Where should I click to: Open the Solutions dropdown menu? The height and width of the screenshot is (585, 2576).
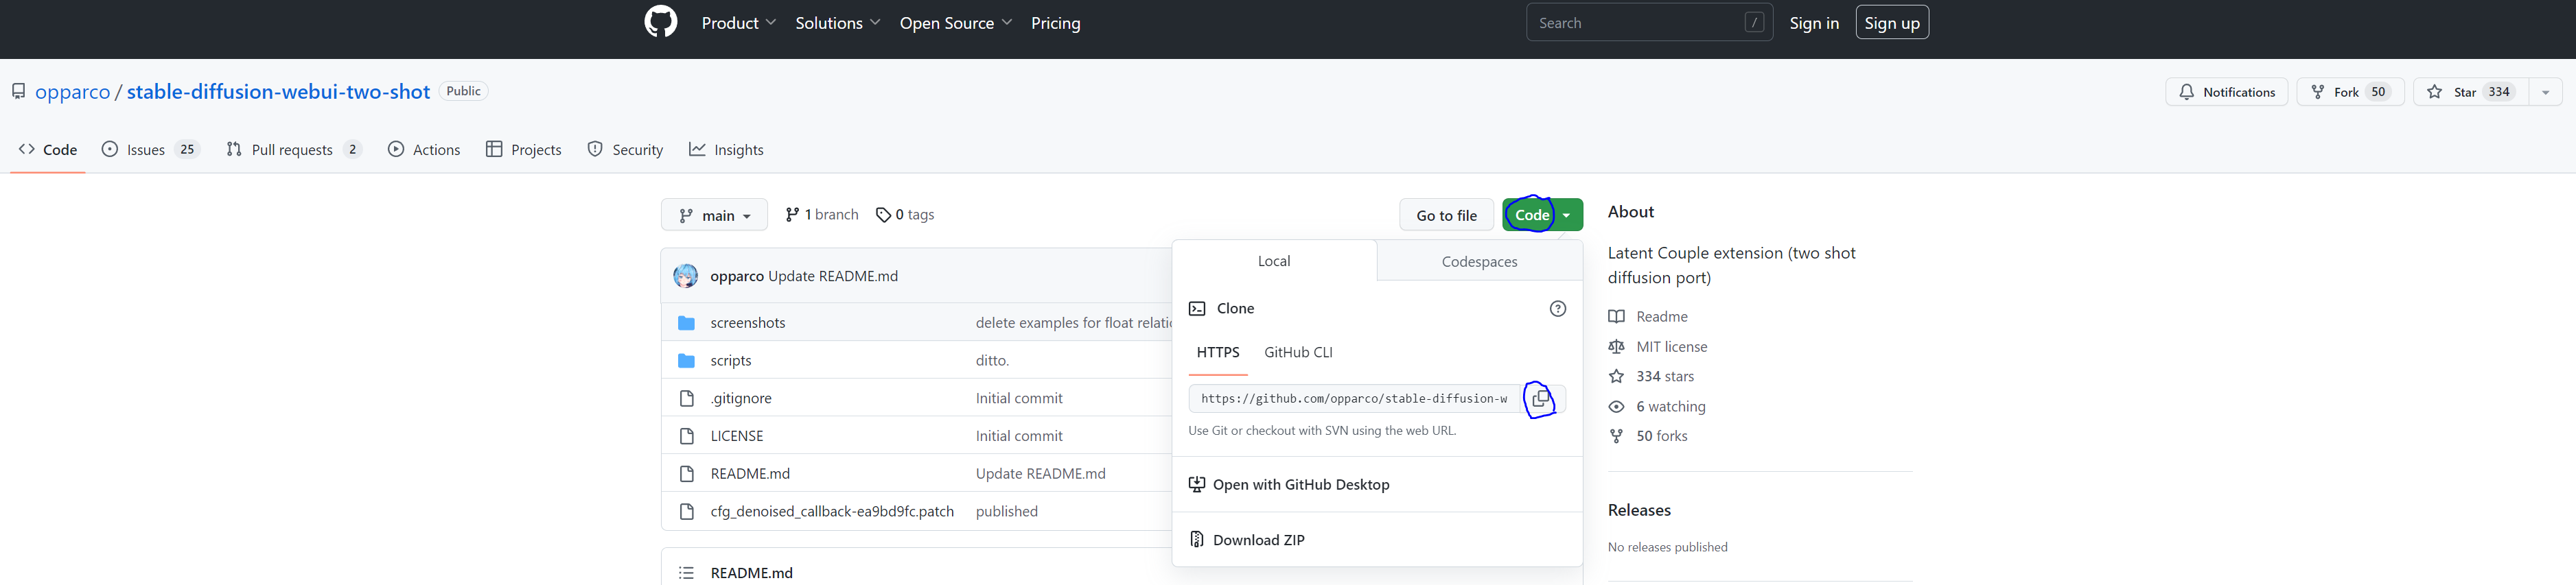tap(838, 23)
